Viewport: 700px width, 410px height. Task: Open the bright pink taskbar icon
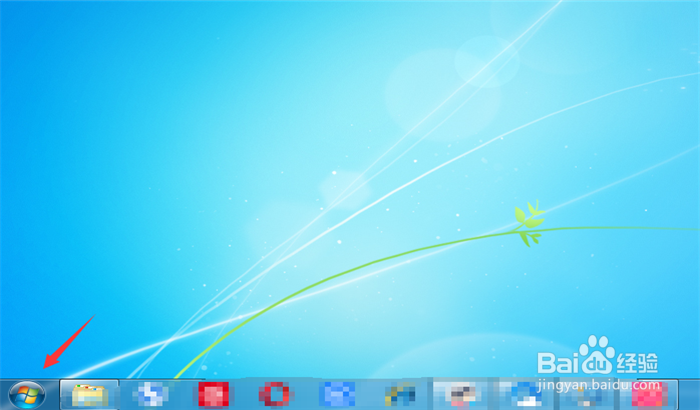click(x=650, y=395)
